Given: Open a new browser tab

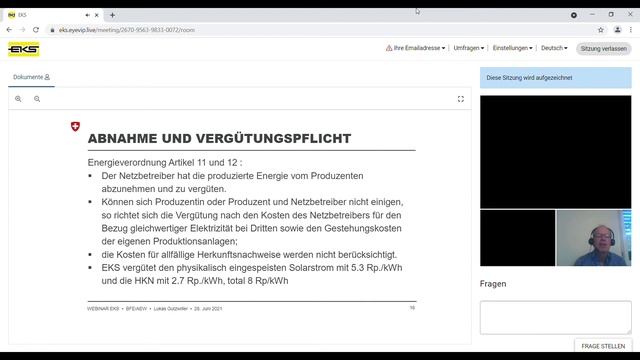Looking at the screenshot, I should point(112,15).
